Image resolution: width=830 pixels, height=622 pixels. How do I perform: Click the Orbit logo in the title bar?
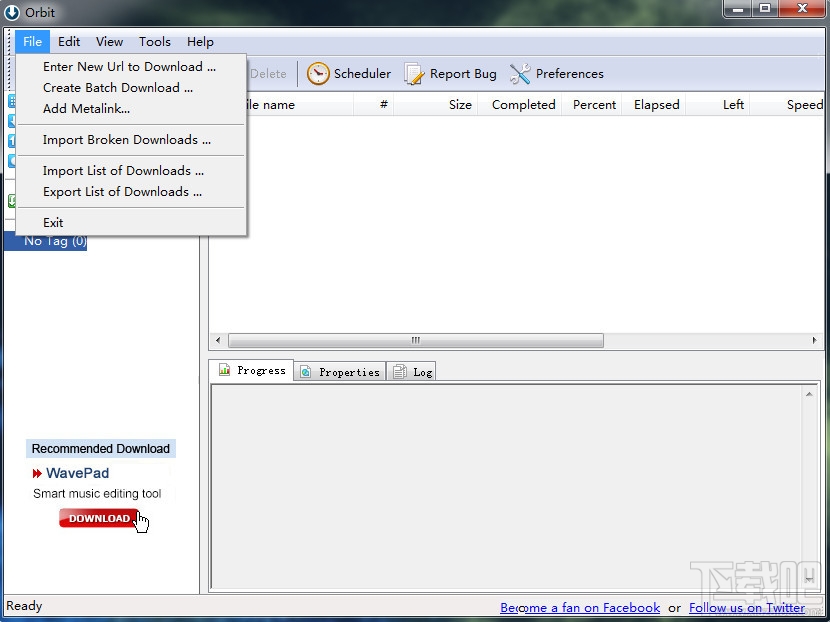click(x=11, y=12)
